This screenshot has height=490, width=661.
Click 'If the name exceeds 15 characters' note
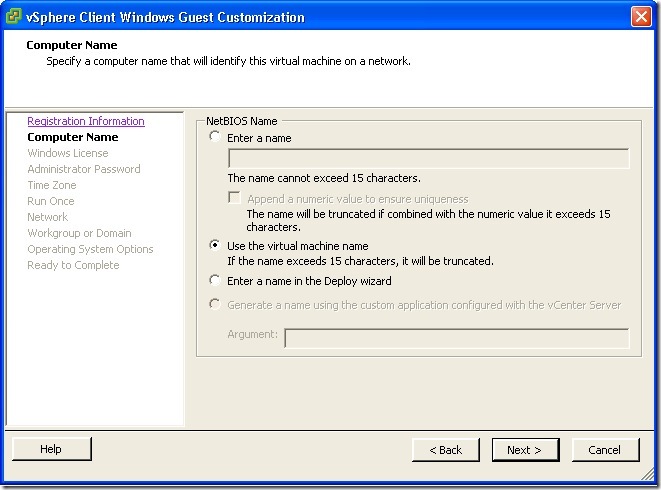click(360, 261)
